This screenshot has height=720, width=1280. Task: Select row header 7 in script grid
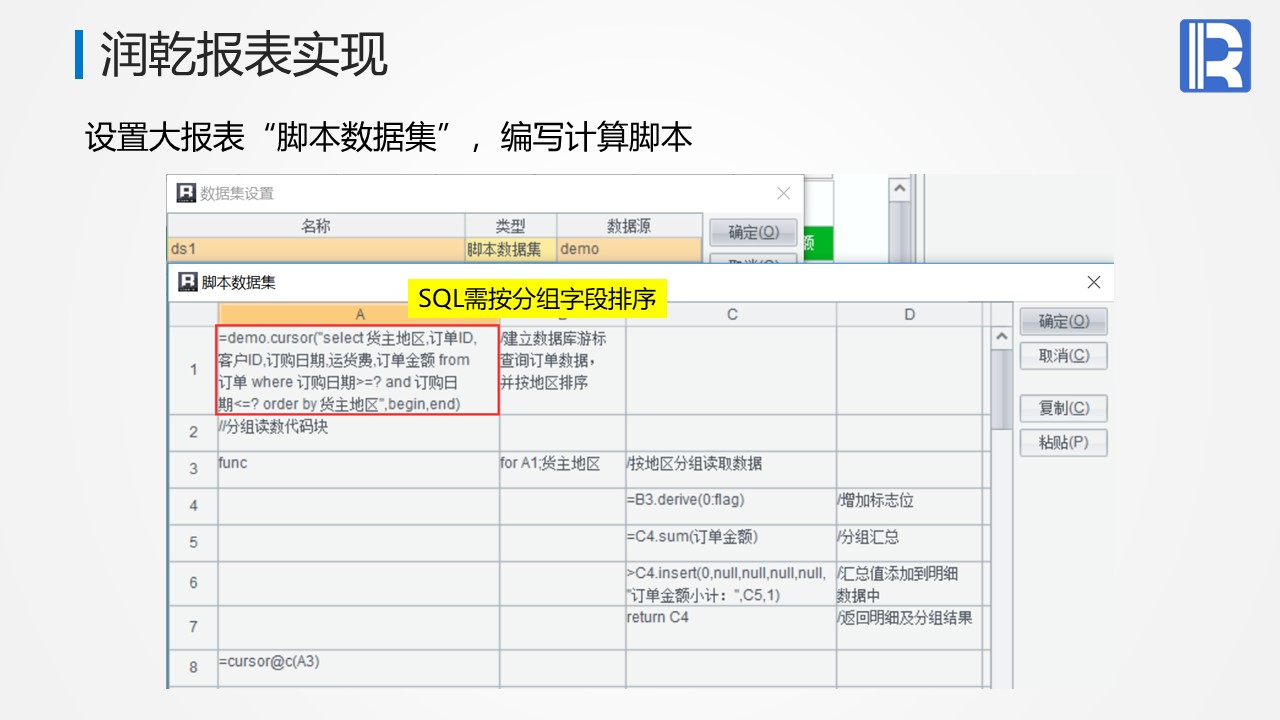(x=193, y=627)
